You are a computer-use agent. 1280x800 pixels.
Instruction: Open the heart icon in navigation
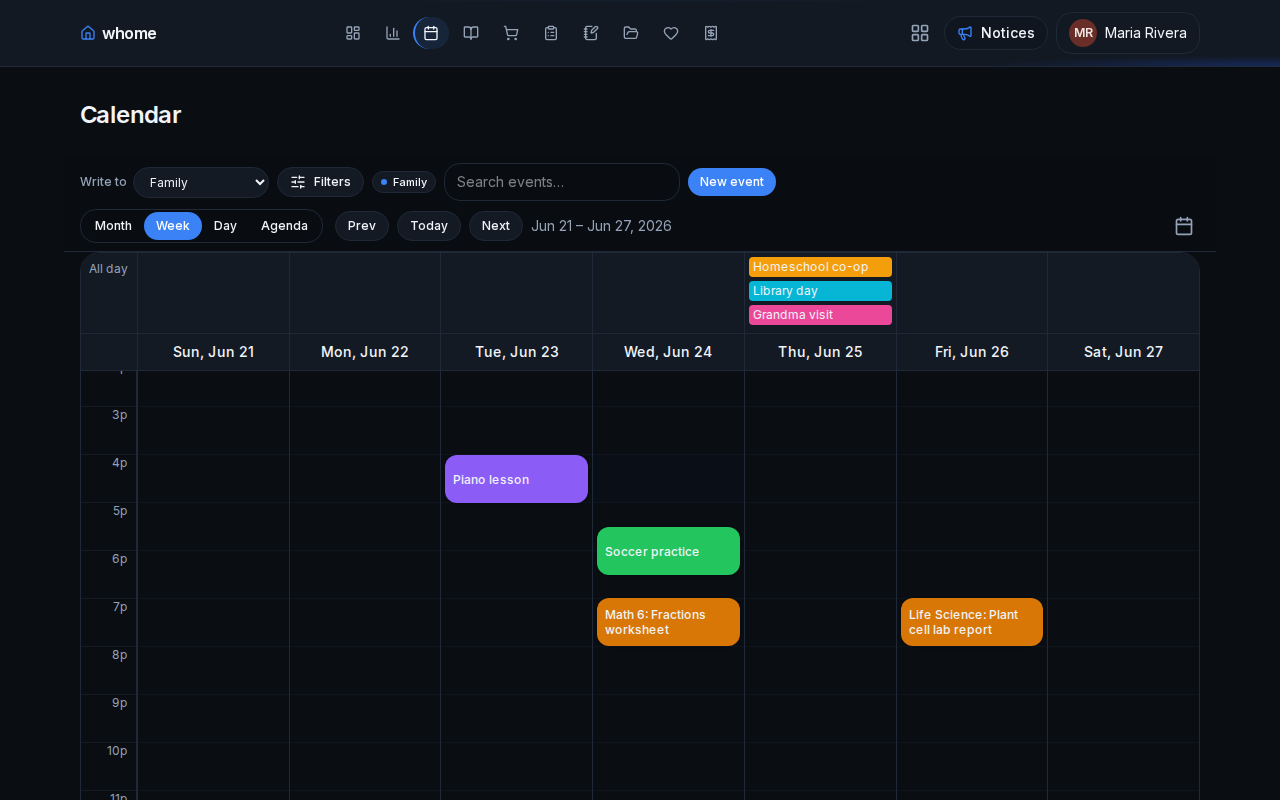(x=671, y=33)
